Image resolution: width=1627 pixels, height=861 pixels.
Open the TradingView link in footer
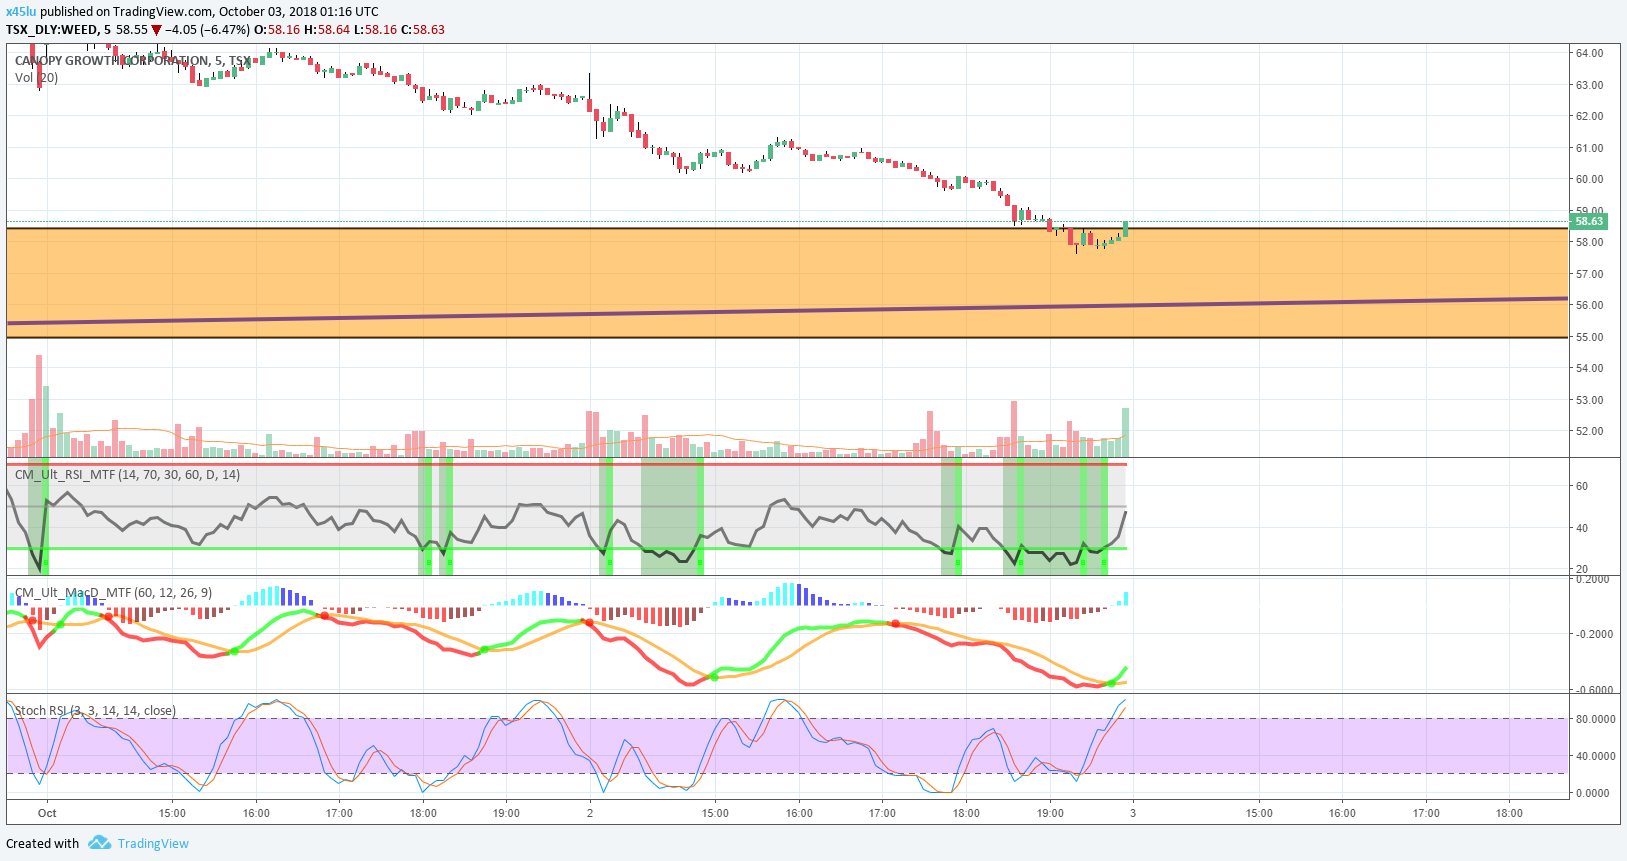153,843
